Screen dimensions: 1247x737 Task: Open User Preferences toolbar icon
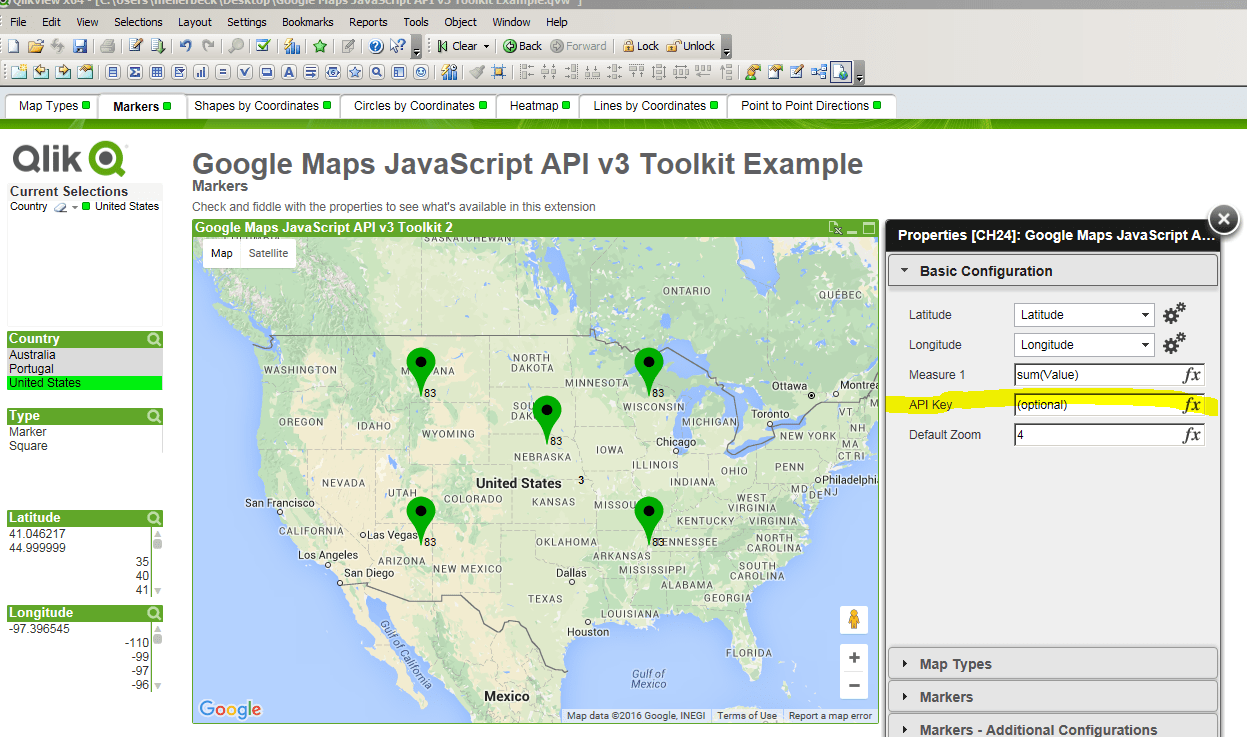(752, 72)
